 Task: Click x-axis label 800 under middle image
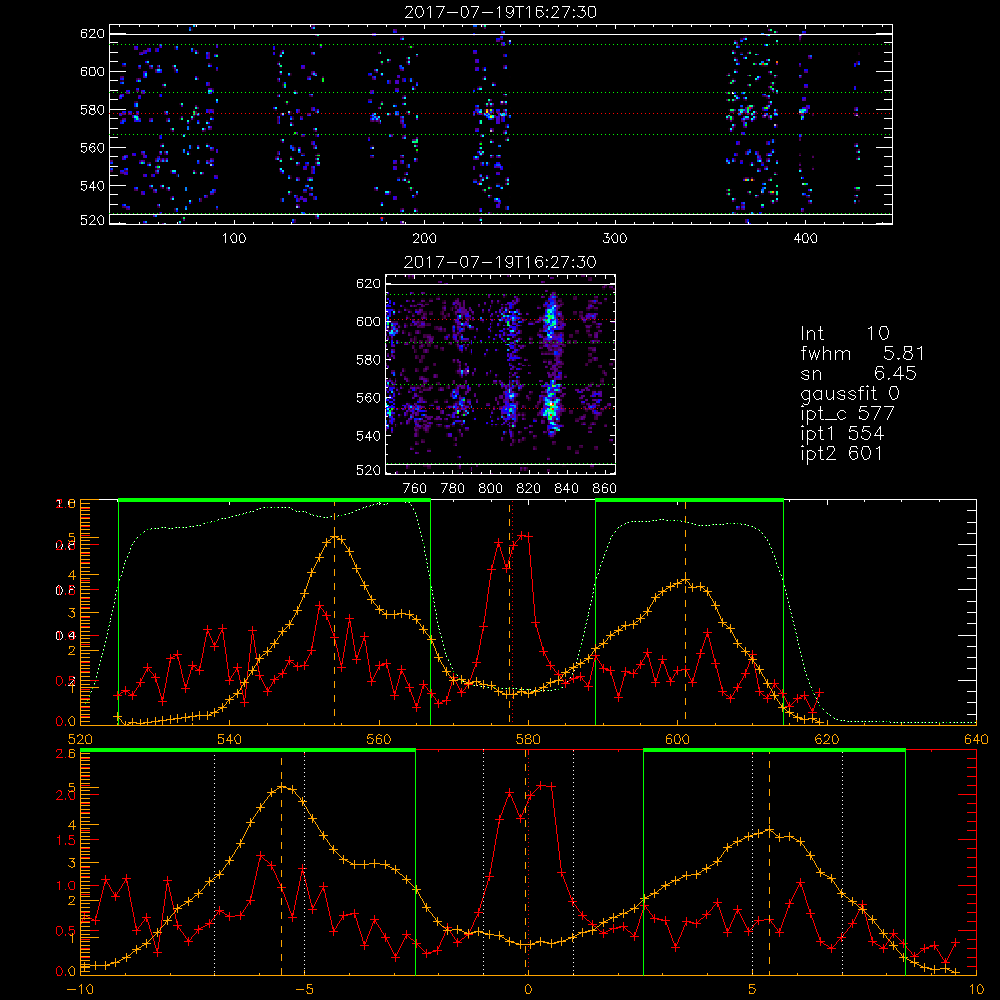[490, 489]
